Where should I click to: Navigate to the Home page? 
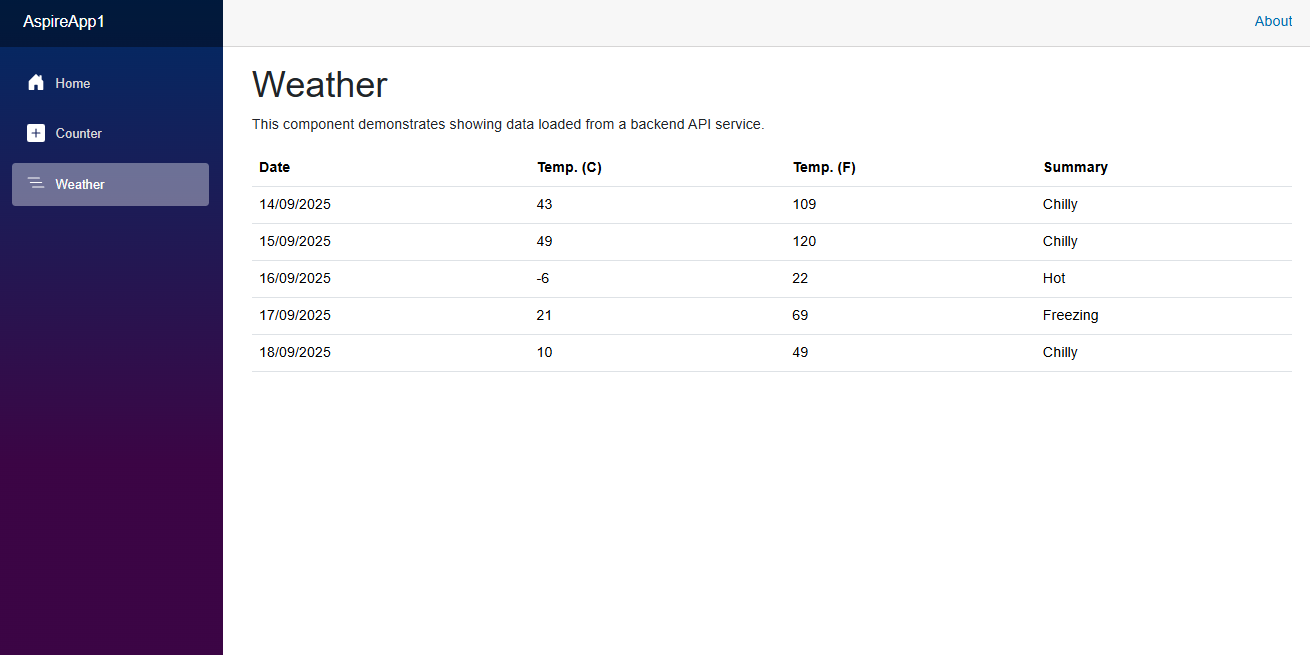[x=73, y=83]
